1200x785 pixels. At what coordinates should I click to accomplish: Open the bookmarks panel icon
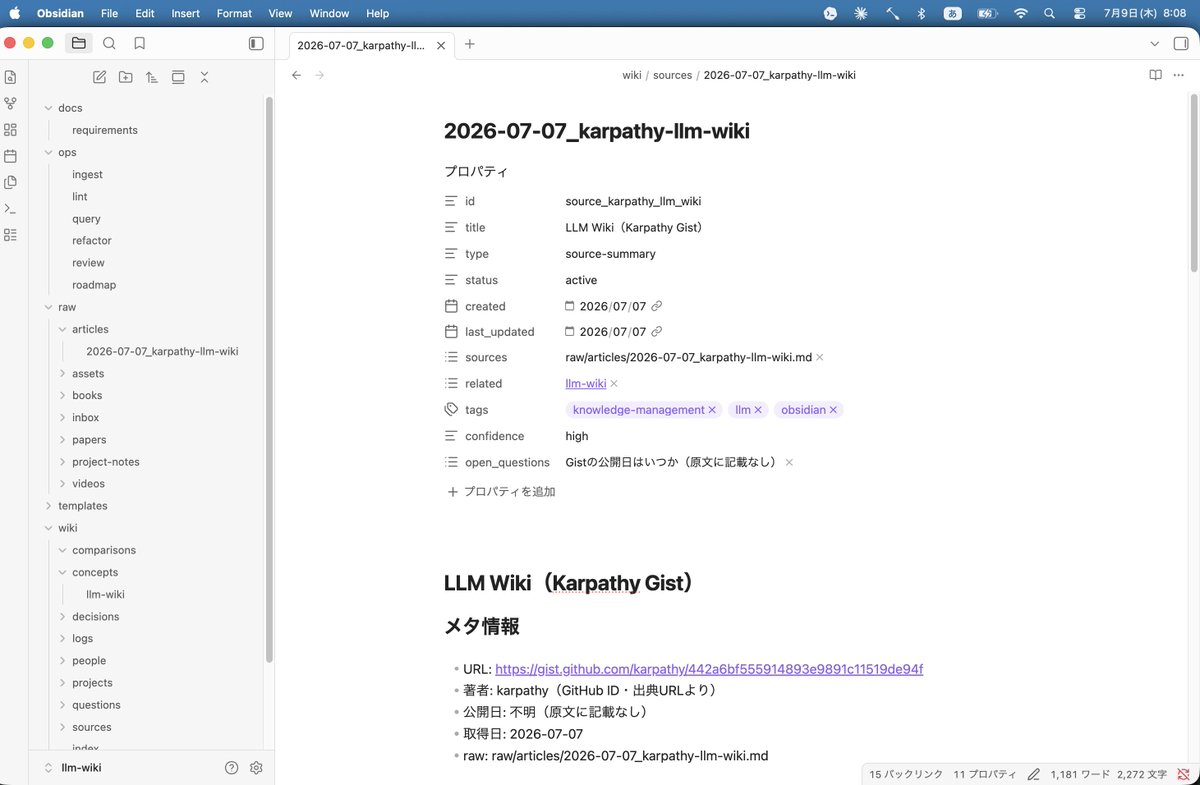pos(139,43)
